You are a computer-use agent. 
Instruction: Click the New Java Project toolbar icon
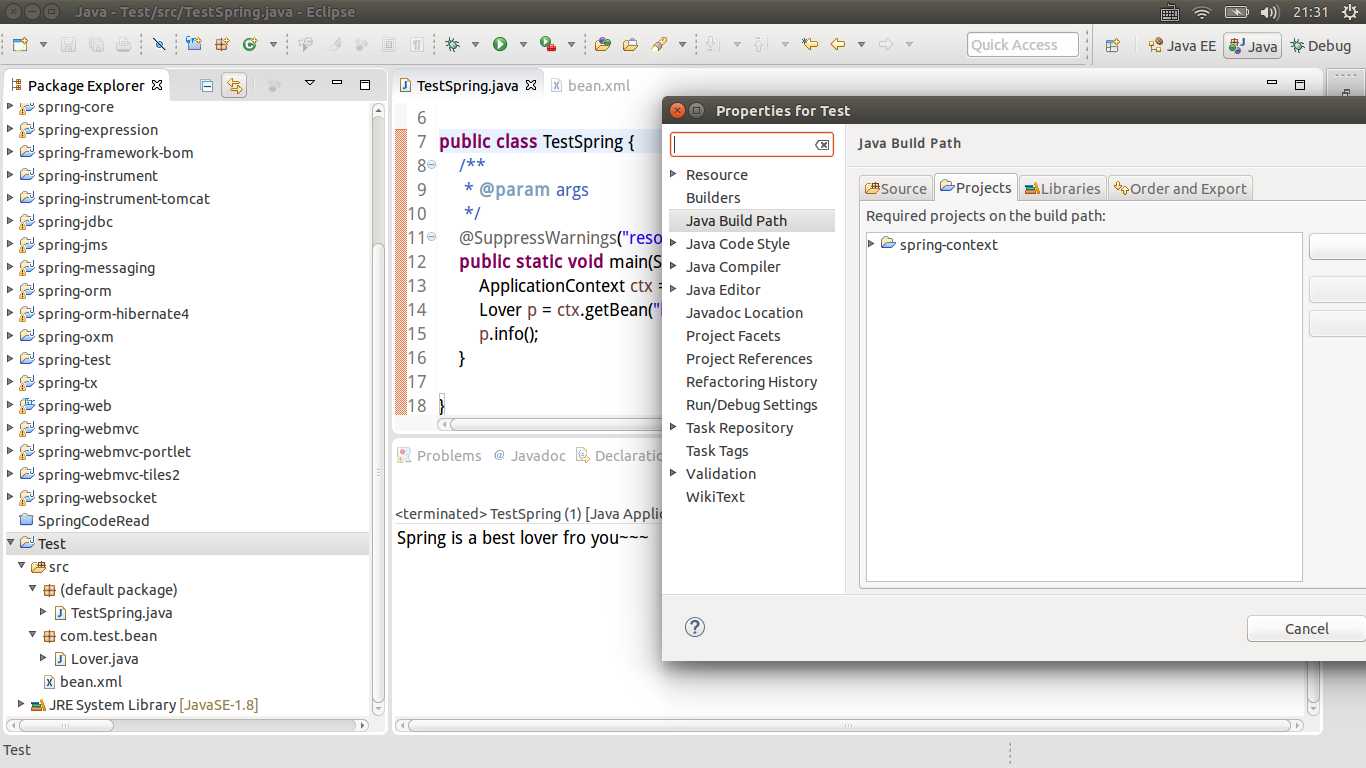[x=194, y=44]
